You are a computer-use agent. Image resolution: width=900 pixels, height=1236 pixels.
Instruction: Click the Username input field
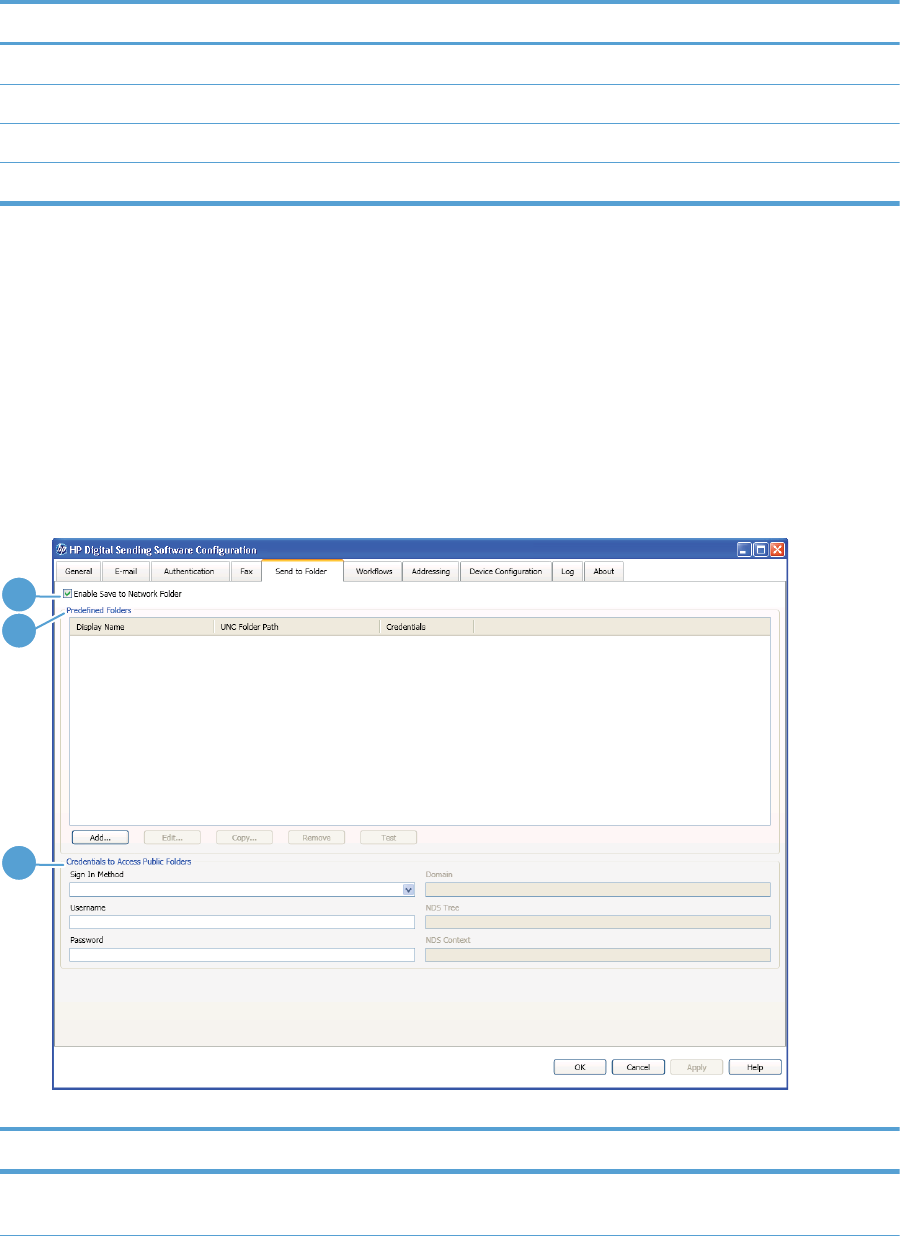(x=242, y=922)
